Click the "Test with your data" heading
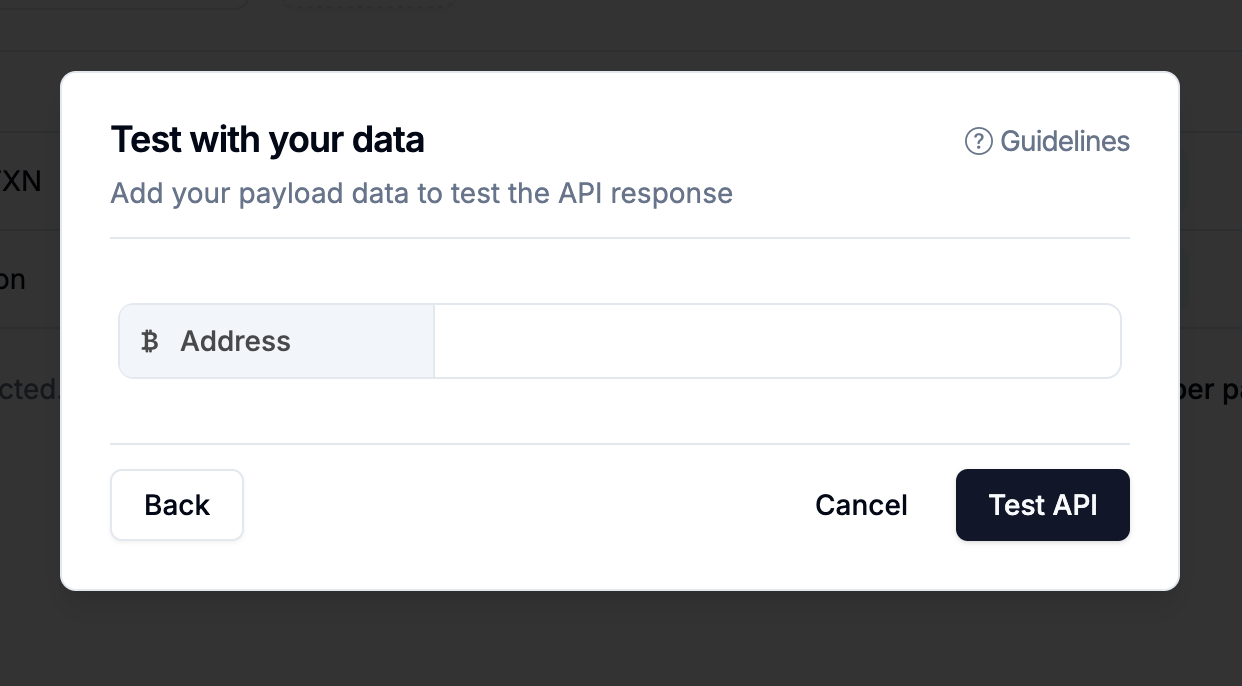 (267, 140)
